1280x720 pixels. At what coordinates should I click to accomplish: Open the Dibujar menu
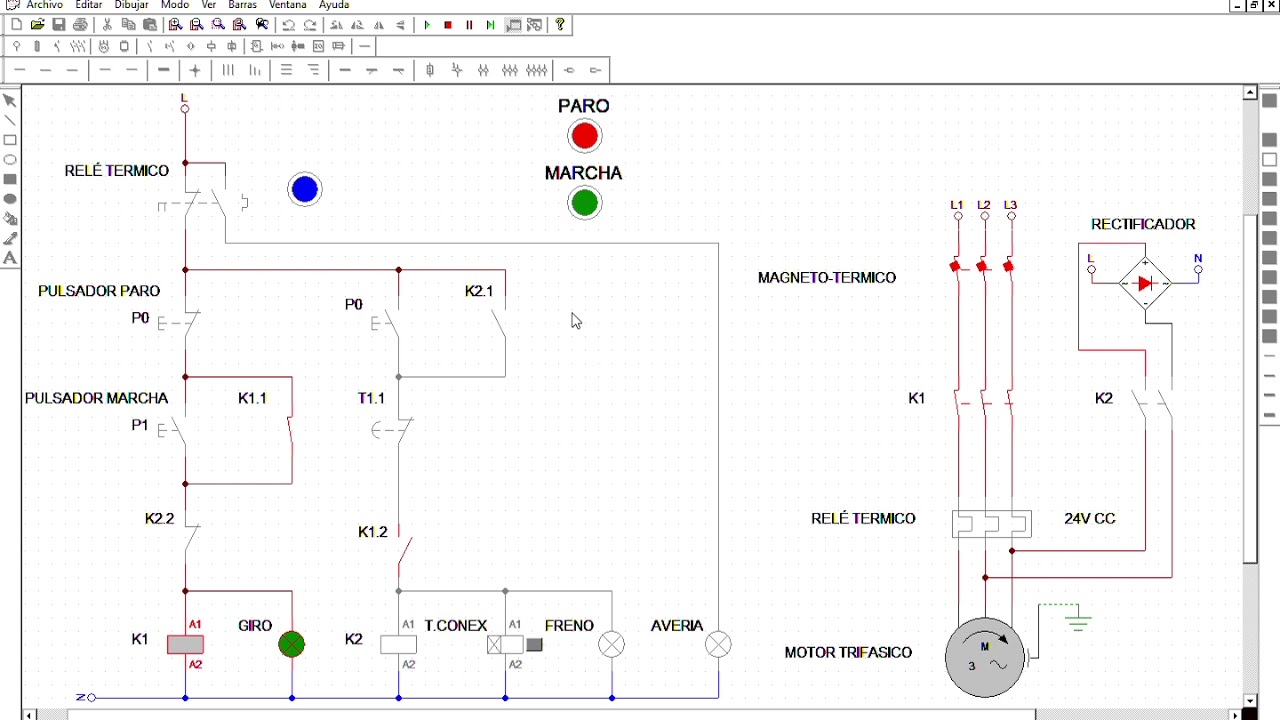point(132,5)
